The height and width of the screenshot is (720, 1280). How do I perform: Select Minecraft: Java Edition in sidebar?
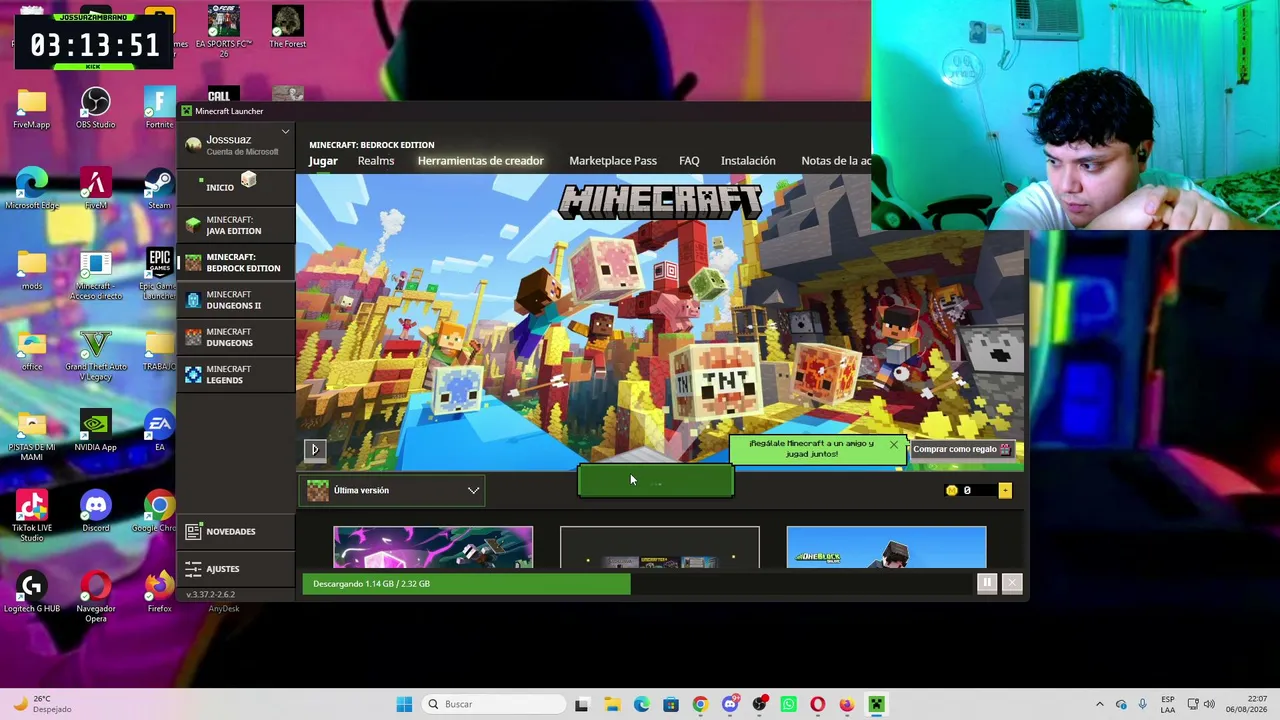(x=236, y=225)
